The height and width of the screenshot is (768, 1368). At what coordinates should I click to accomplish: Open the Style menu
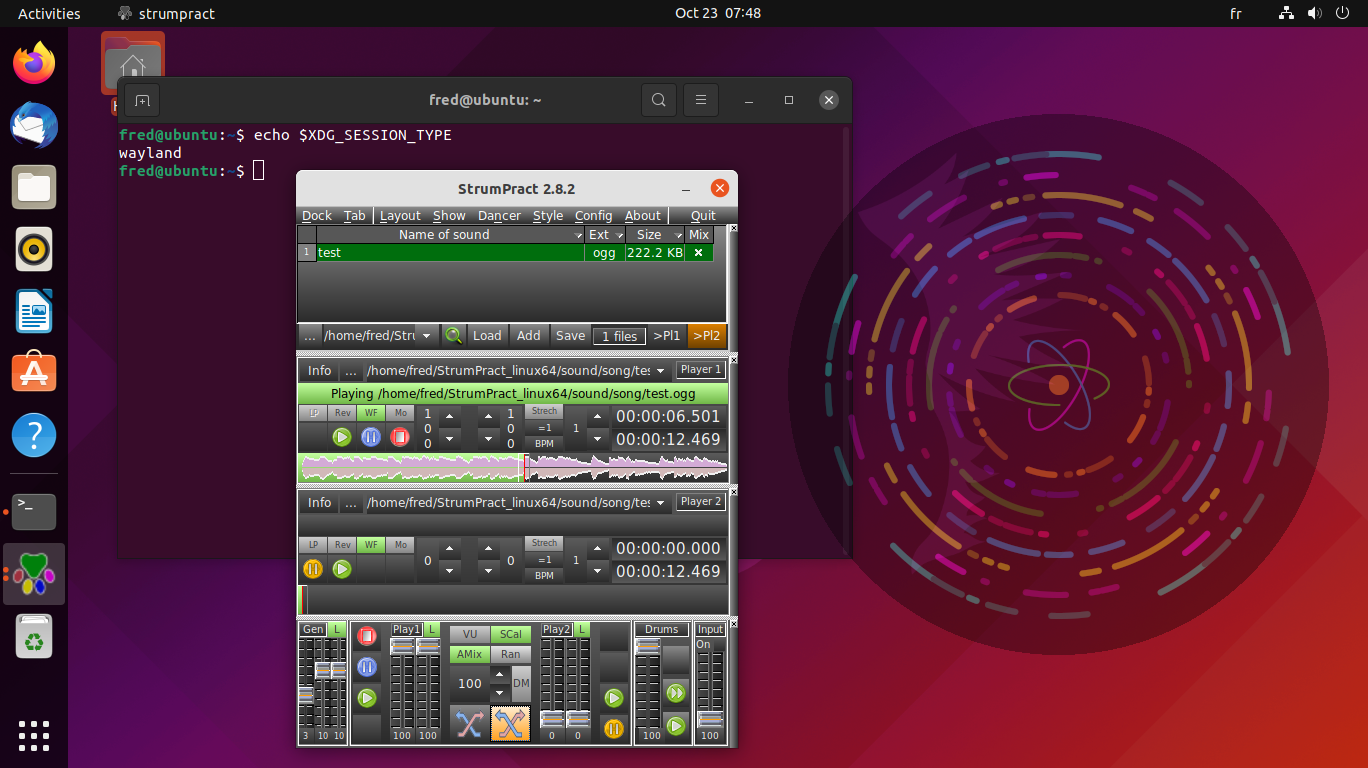pyautogui.click(x=548, y=216)
